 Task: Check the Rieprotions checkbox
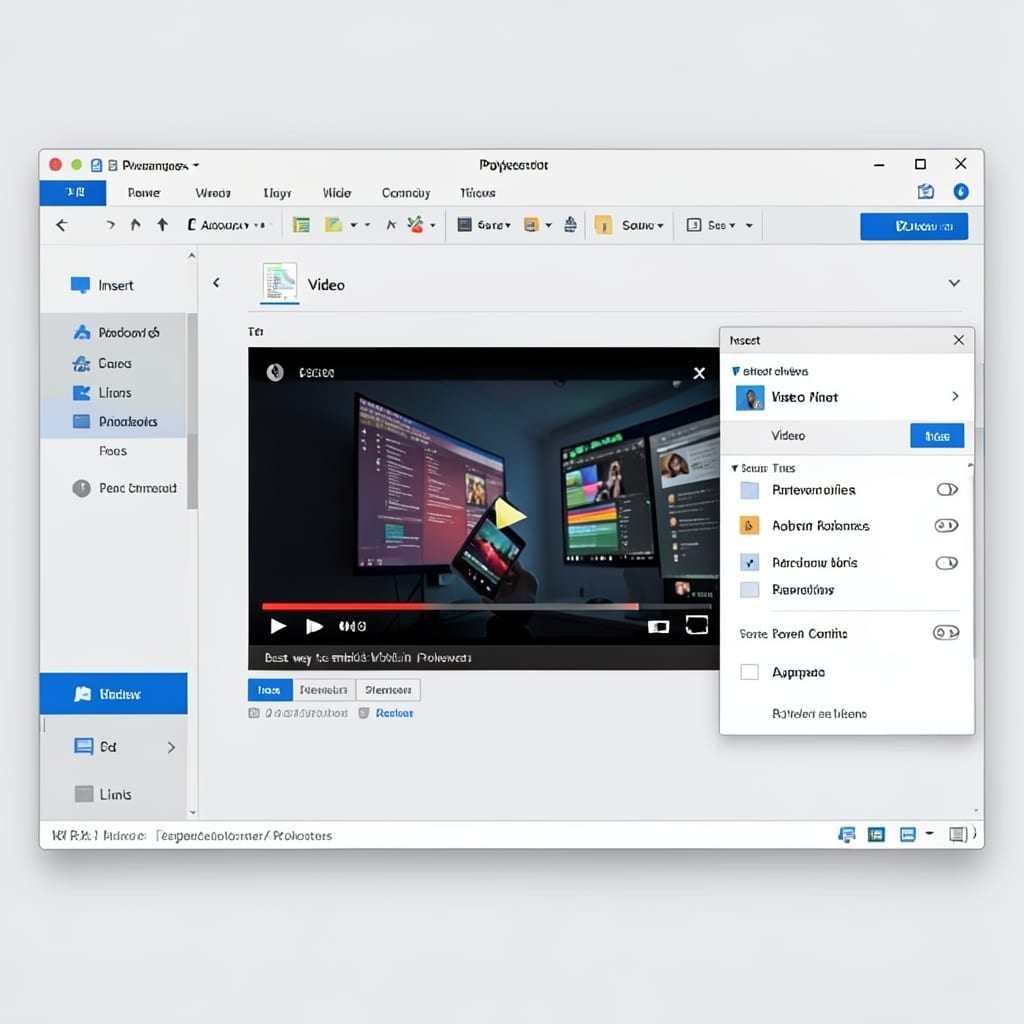tap(750, 590)
